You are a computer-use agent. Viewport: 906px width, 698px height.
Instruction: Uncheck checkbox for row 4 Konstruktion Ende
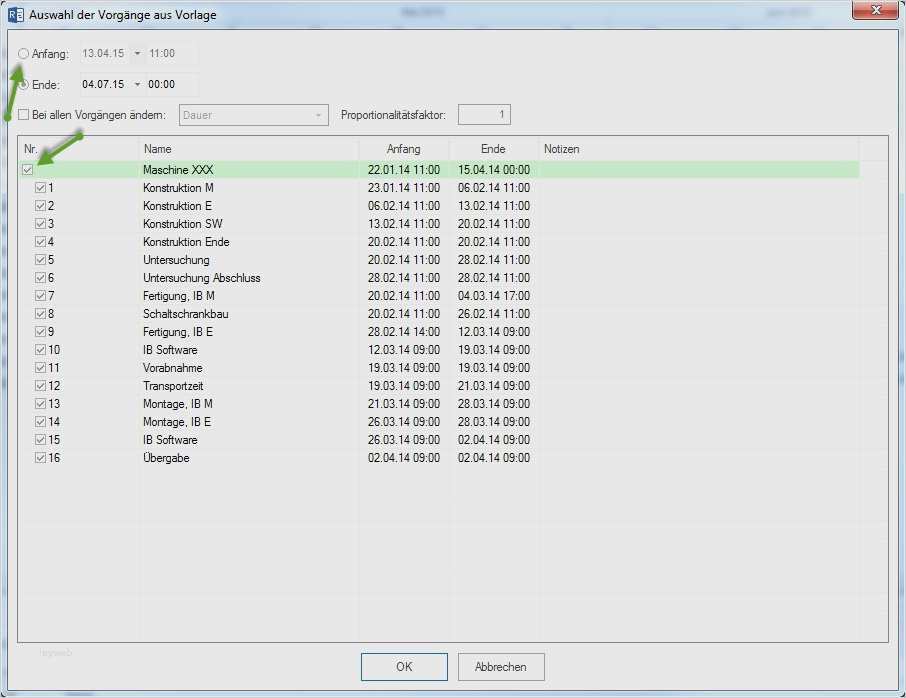coord(40,242)
